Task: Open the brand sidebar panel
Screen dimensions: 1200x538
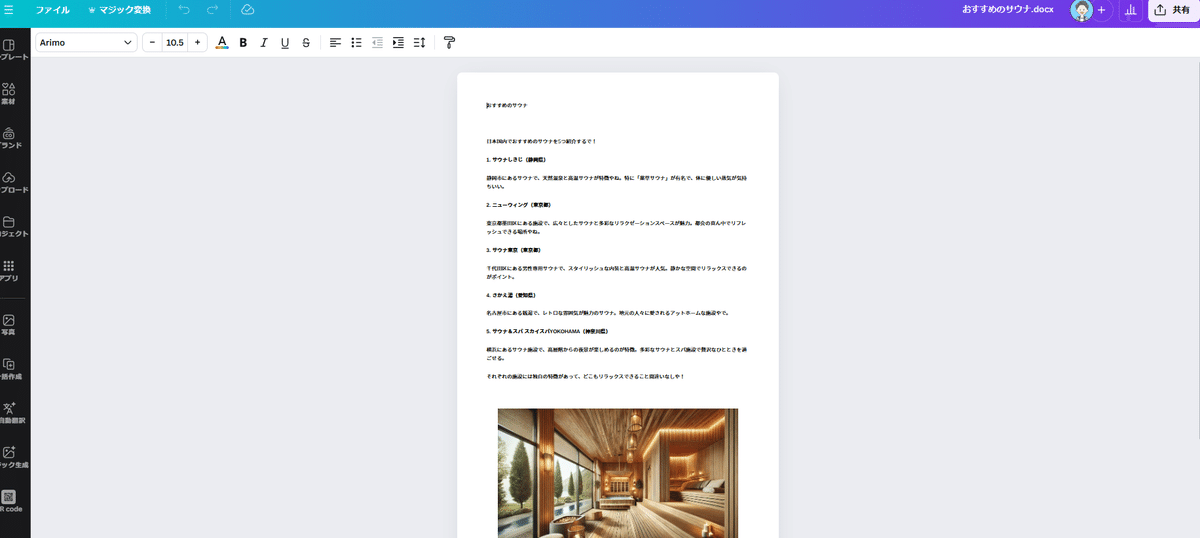Action: (12, 138)
